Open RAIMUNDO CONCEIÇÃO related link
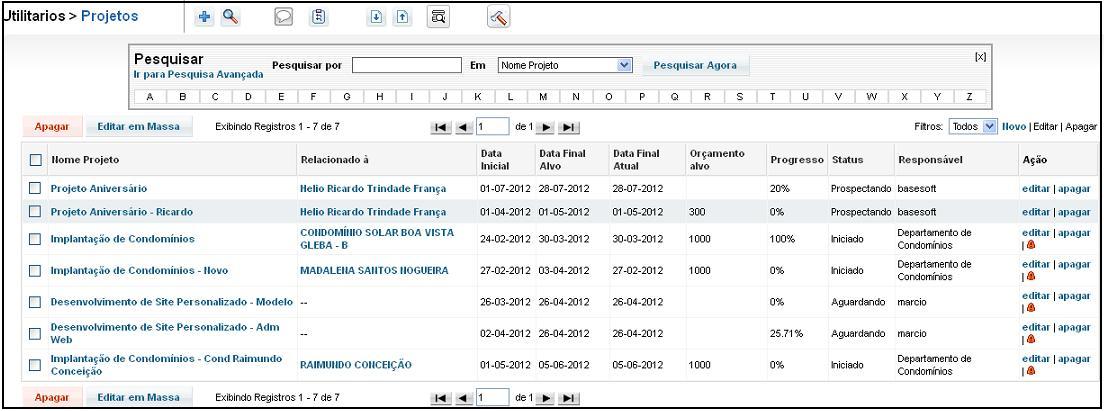The image size is (1104, 411). [x=356, y=365]
